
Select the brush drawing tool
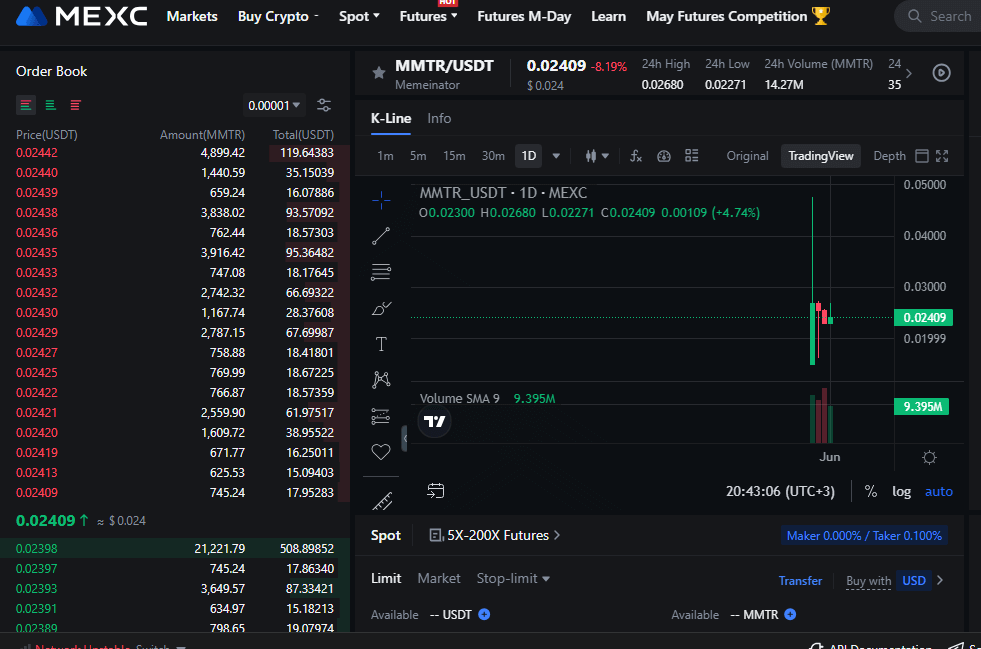pos(381,308)
